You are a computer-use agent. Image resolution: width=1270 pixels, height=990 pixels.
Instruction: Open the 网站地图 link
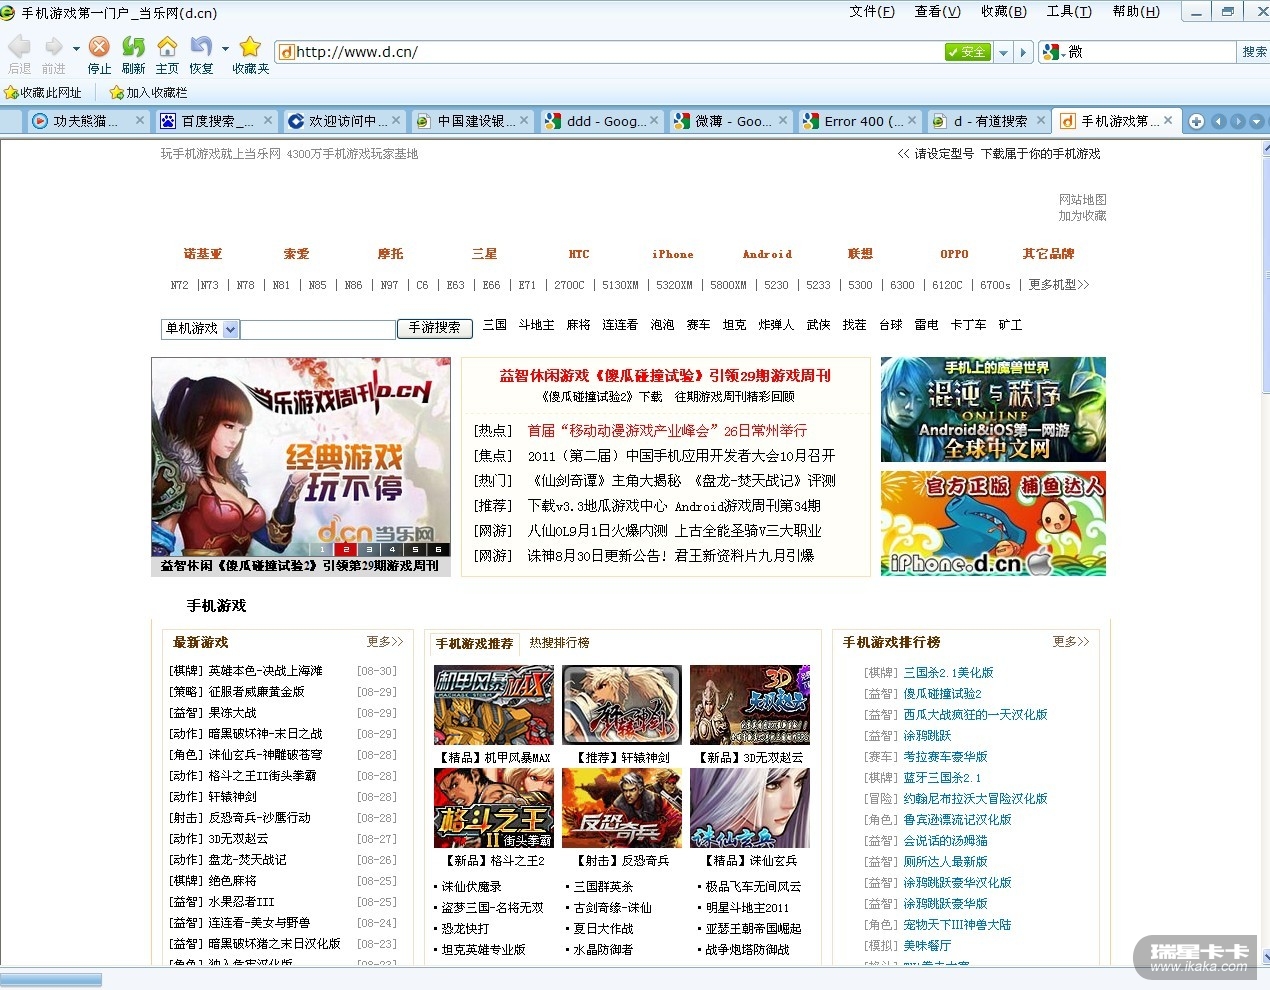point(1083,200)
